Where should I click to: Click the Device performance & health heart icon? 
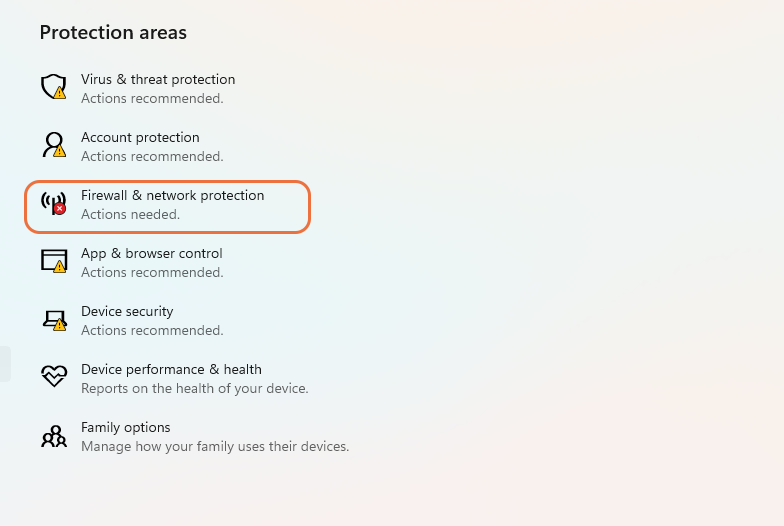[53, 377]
